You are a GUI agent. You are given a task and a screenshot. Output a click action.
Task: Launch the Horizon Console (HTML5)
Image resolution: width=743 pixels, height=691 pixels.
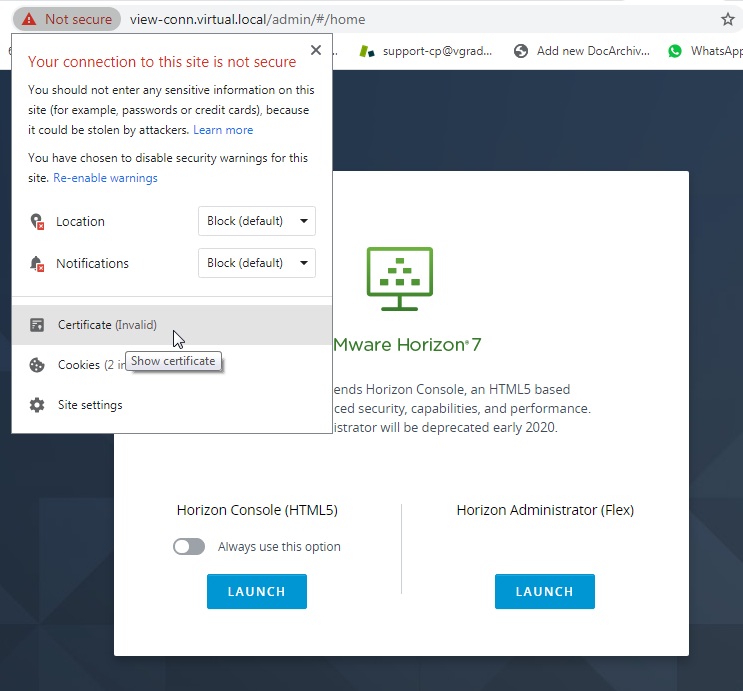point(257,591)
